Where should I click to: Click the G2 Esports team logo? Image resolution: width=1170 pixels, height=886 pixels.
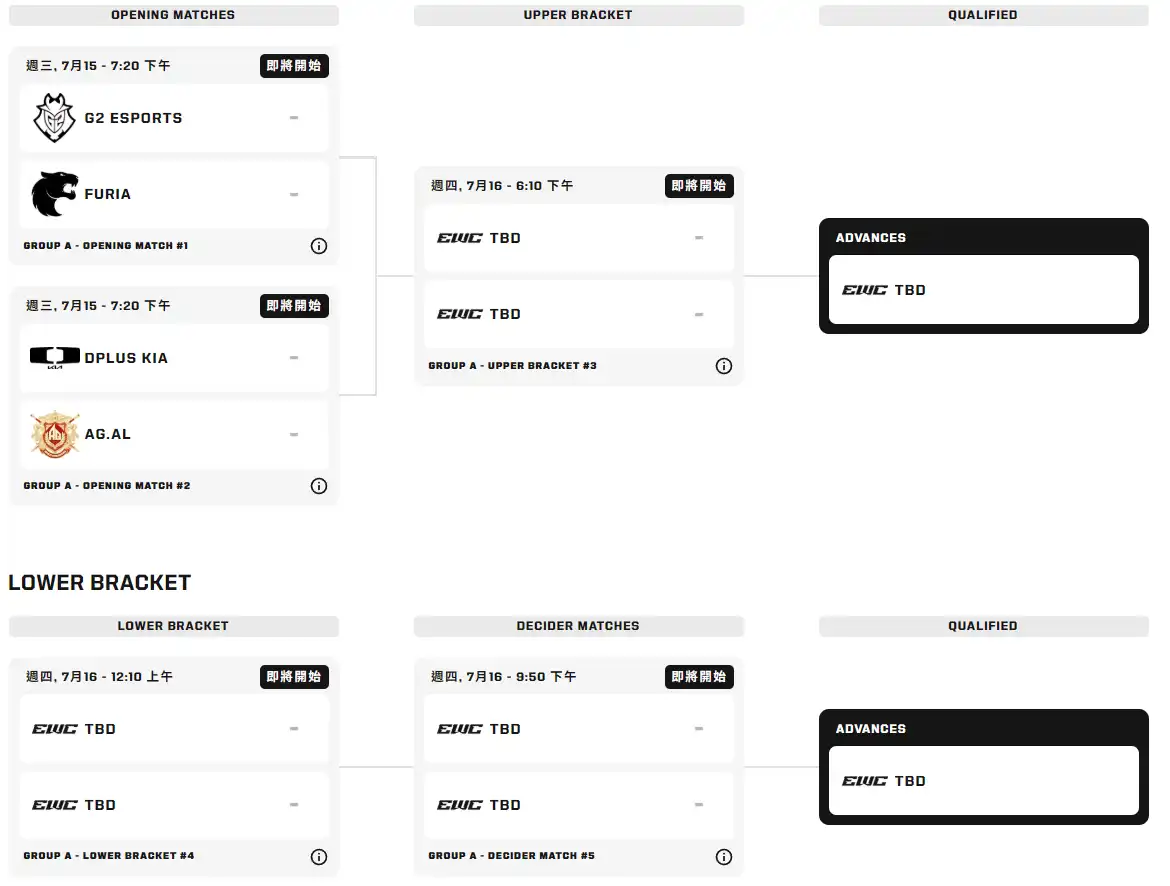[x=54, y=118]
